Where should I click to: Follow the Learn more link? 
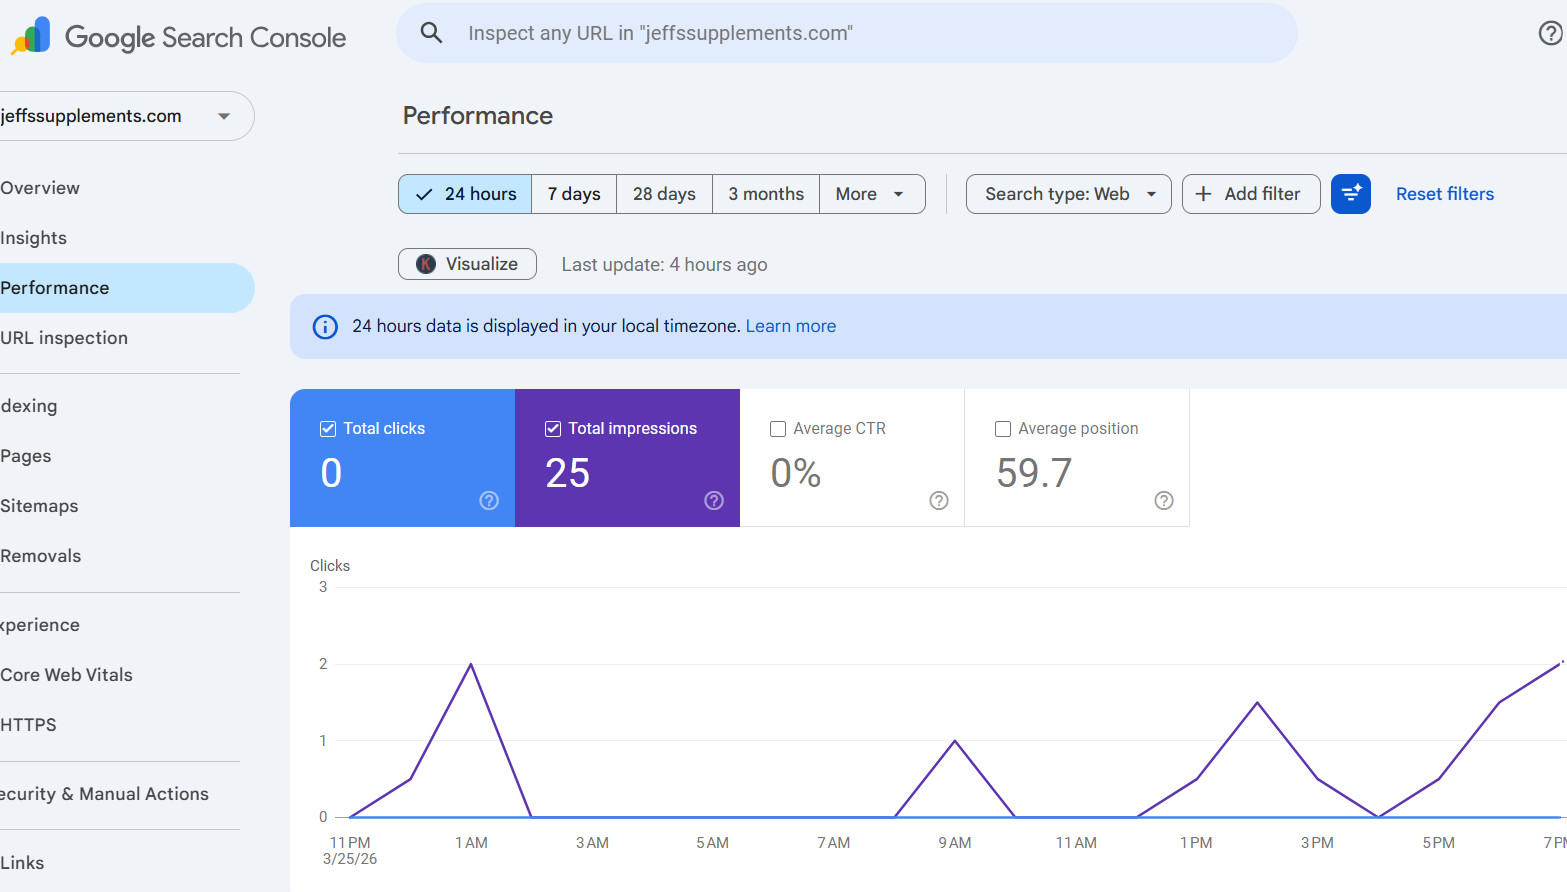pos(791,326)
